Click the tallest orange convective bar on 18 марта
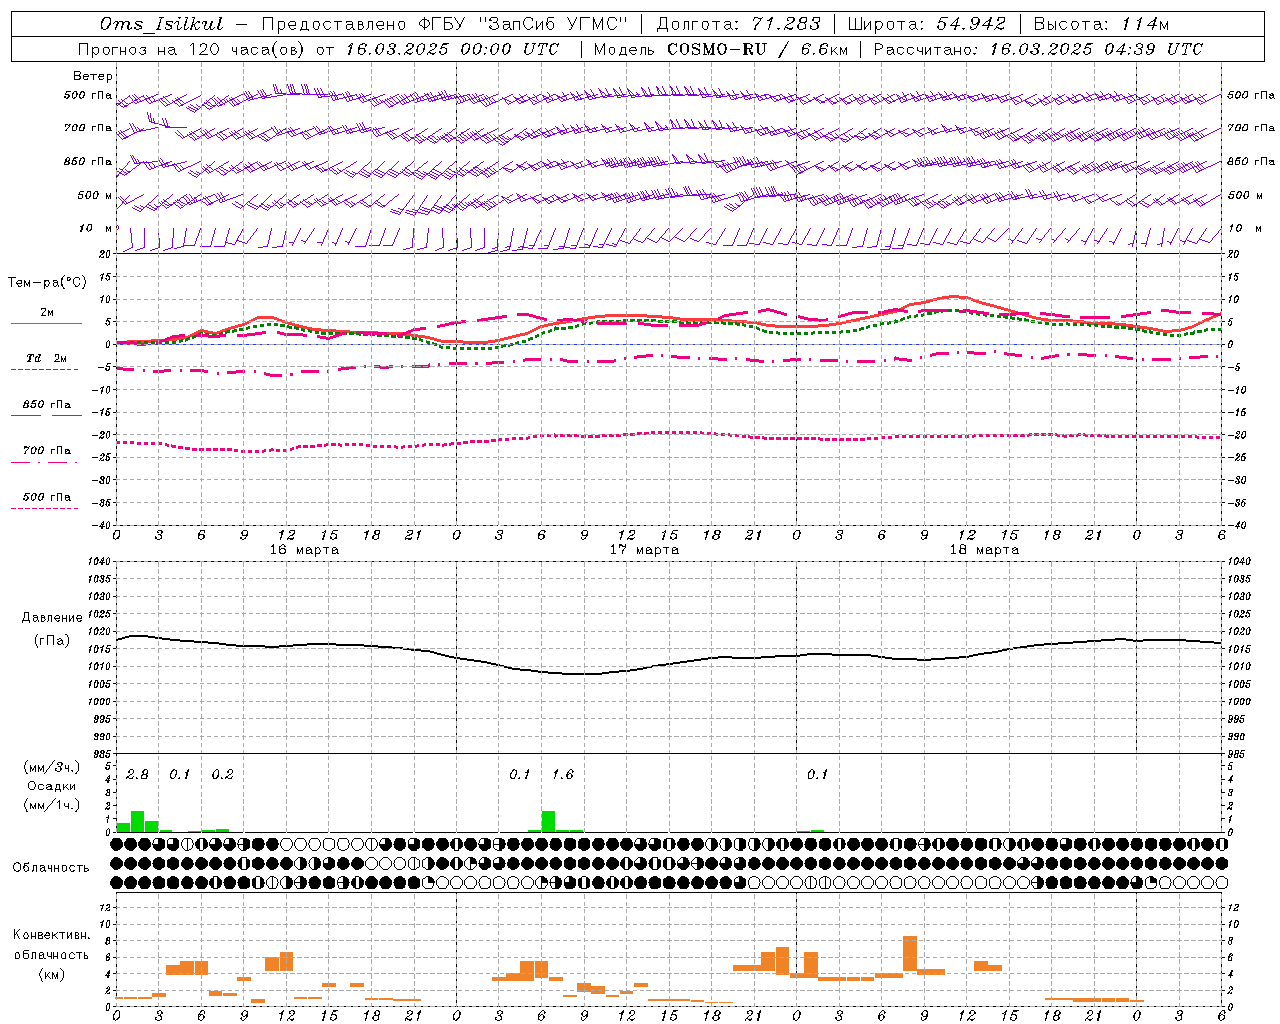The height and width of the screenshot is (1024, 1280). [909, 953]
